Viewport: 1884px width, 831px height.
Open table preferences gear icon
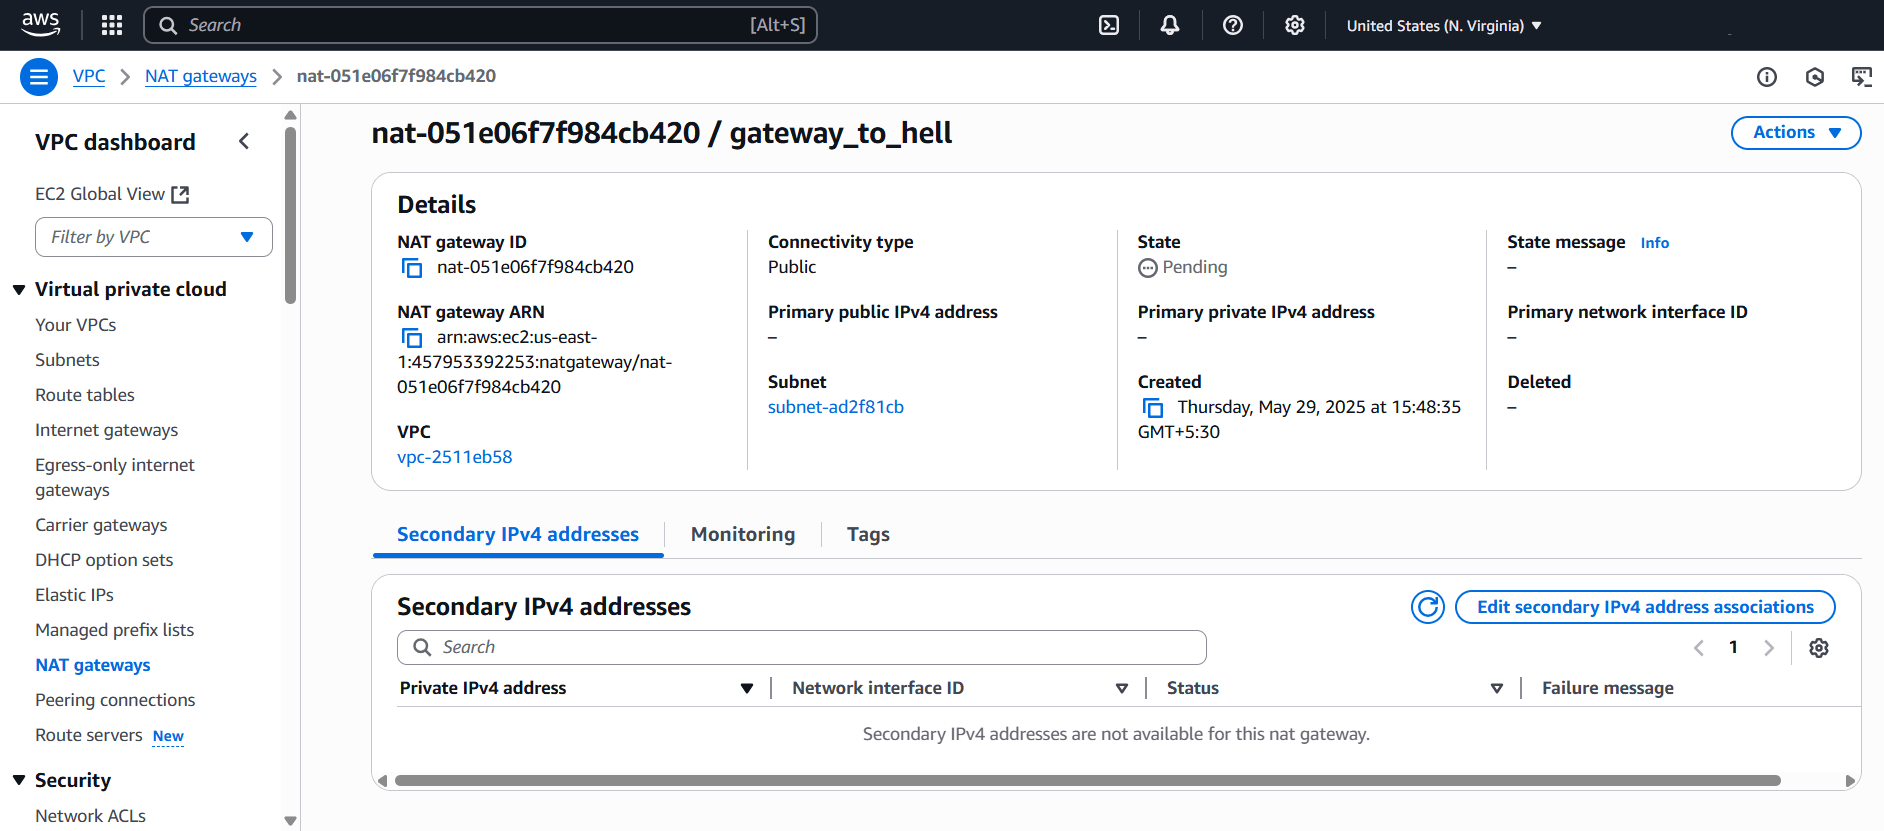pos(1818,648)
